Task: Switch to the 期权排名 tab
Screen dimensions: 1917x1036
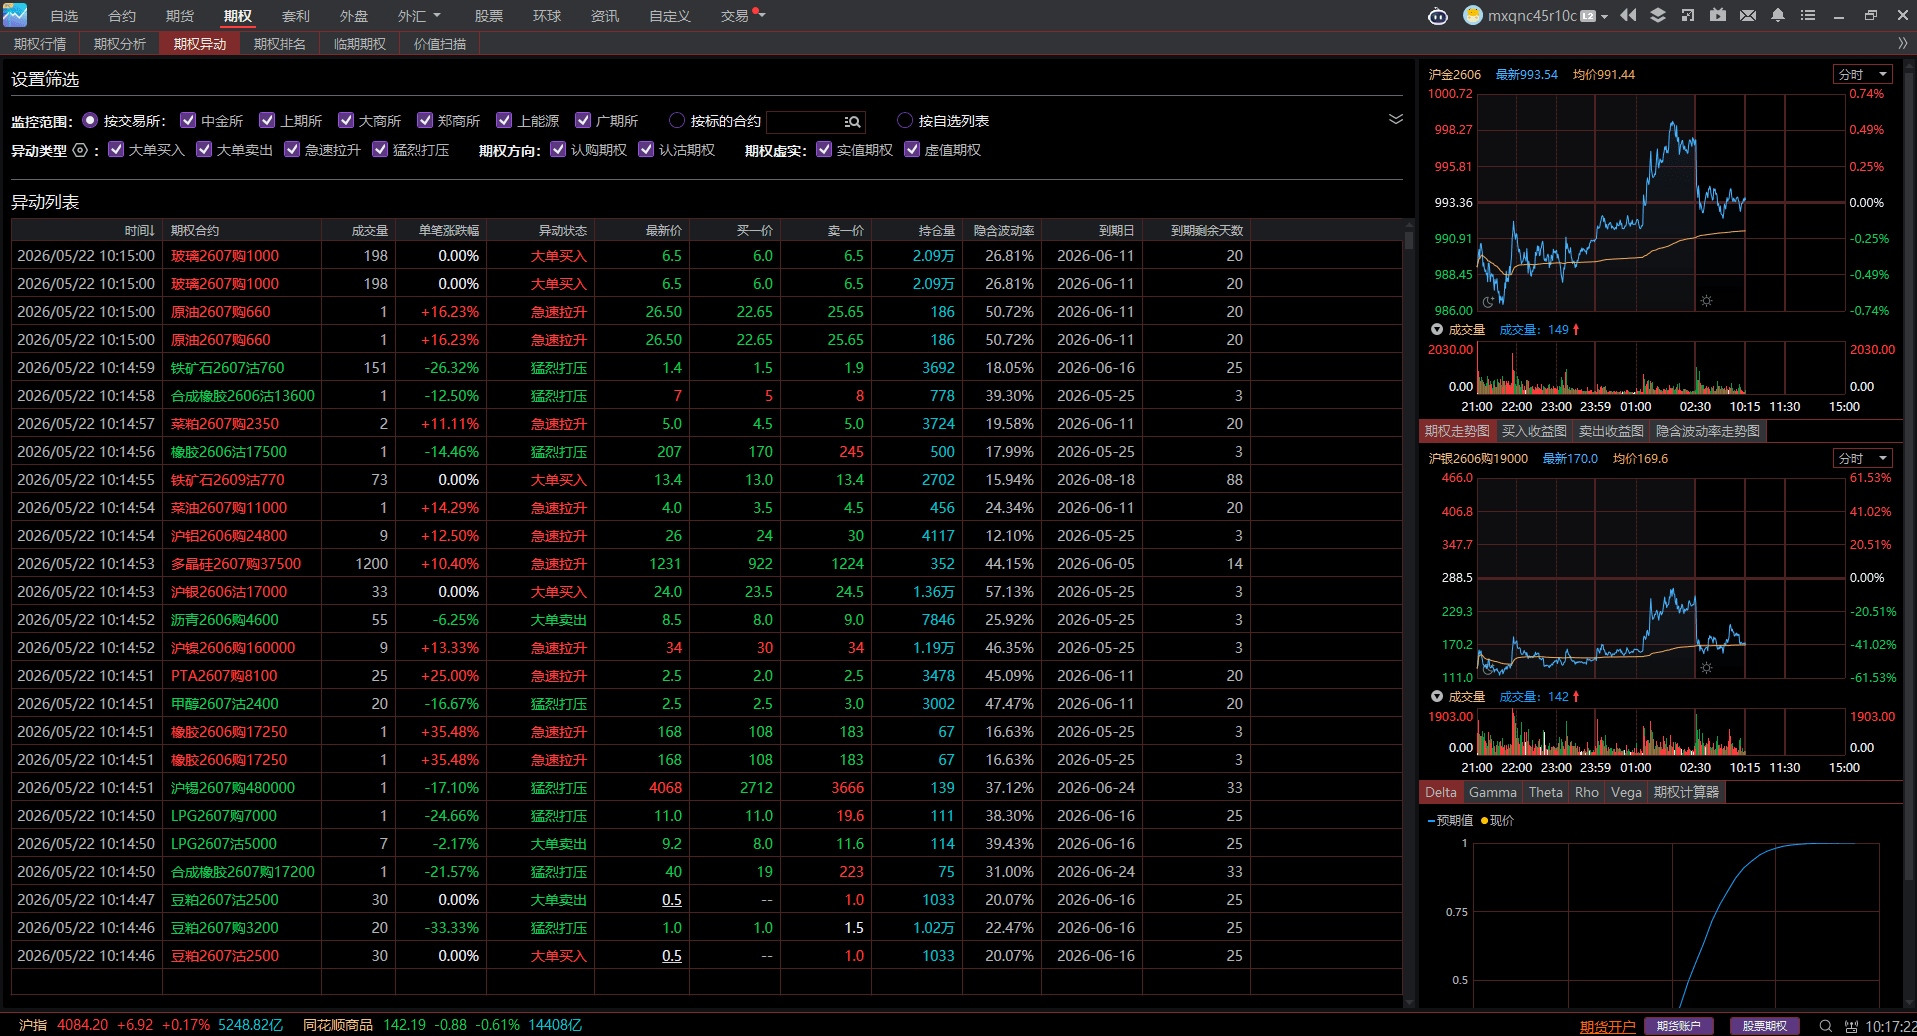Action: click(279, 44)
